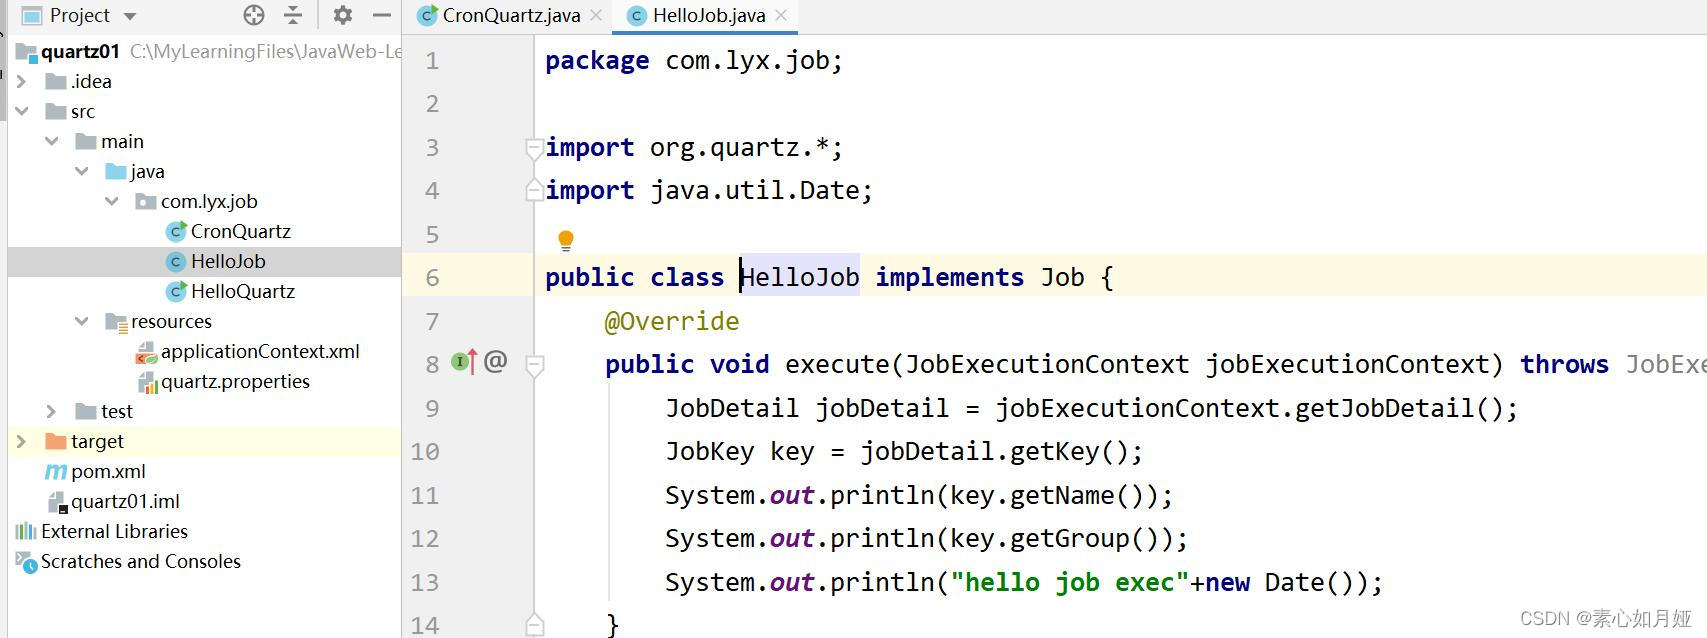Open the Project view dropdown
The width and height of the screenshot is (1707, 638).
click(x=130, y=16)
